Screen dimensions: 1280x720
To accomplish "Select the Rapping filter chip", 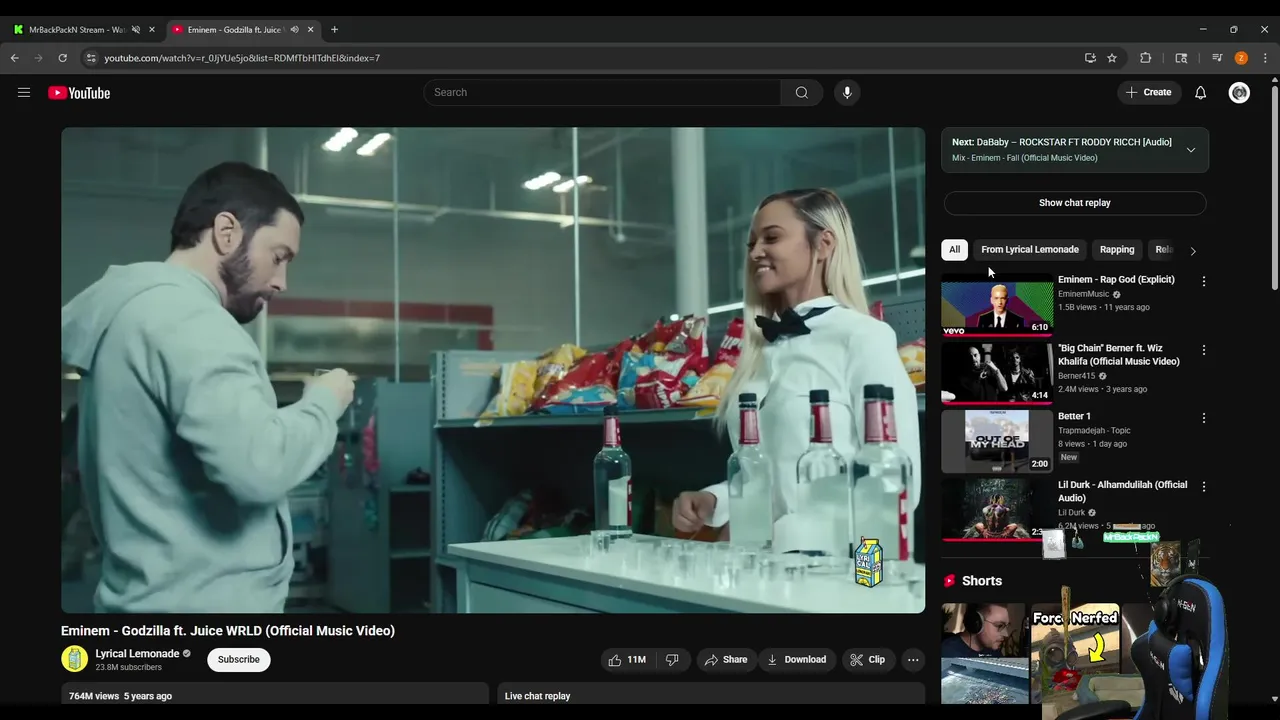I will coord(1117,250).
